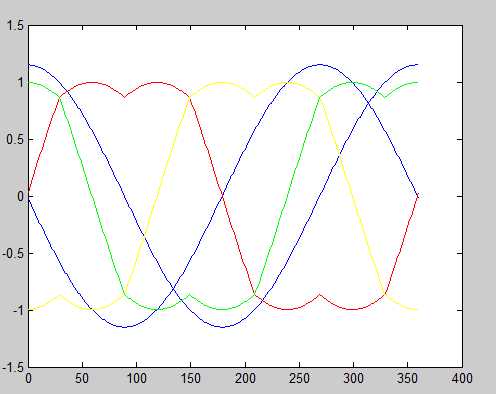Click the x-axis label 50
This screenshot has height=394, width=496.
tap(82, 378)
